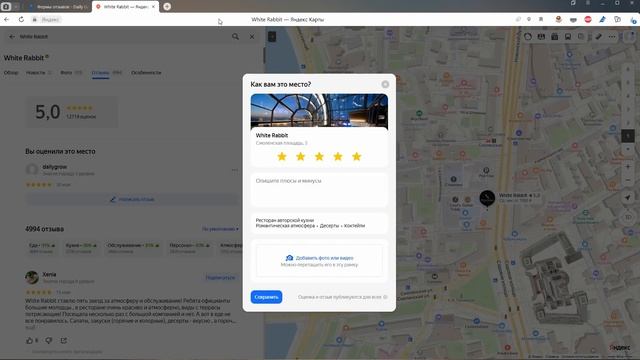Toggle the 3D map tilt button

point(628,217)
